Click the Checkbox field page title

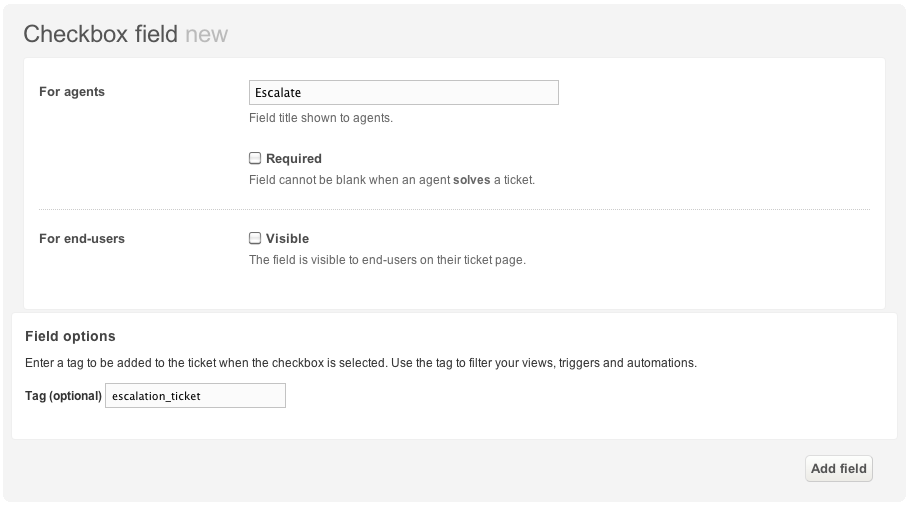tap(101, 34)
